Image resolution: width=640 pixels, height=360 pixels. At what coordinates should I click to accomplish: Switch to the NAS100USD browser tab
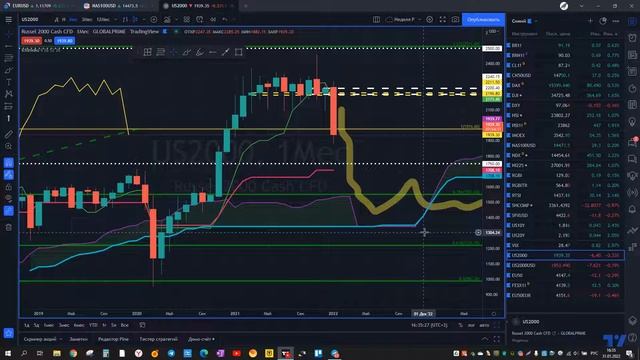pos(118,6)
